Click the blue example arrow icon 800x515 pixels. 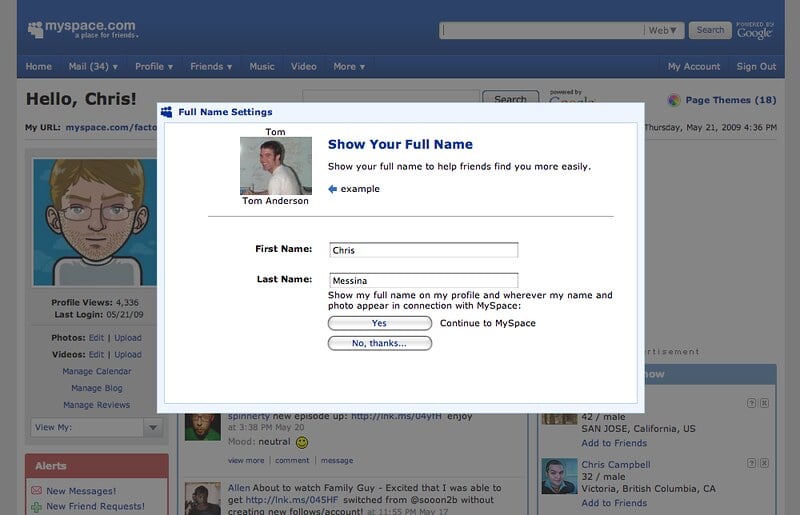coord(333,189)
